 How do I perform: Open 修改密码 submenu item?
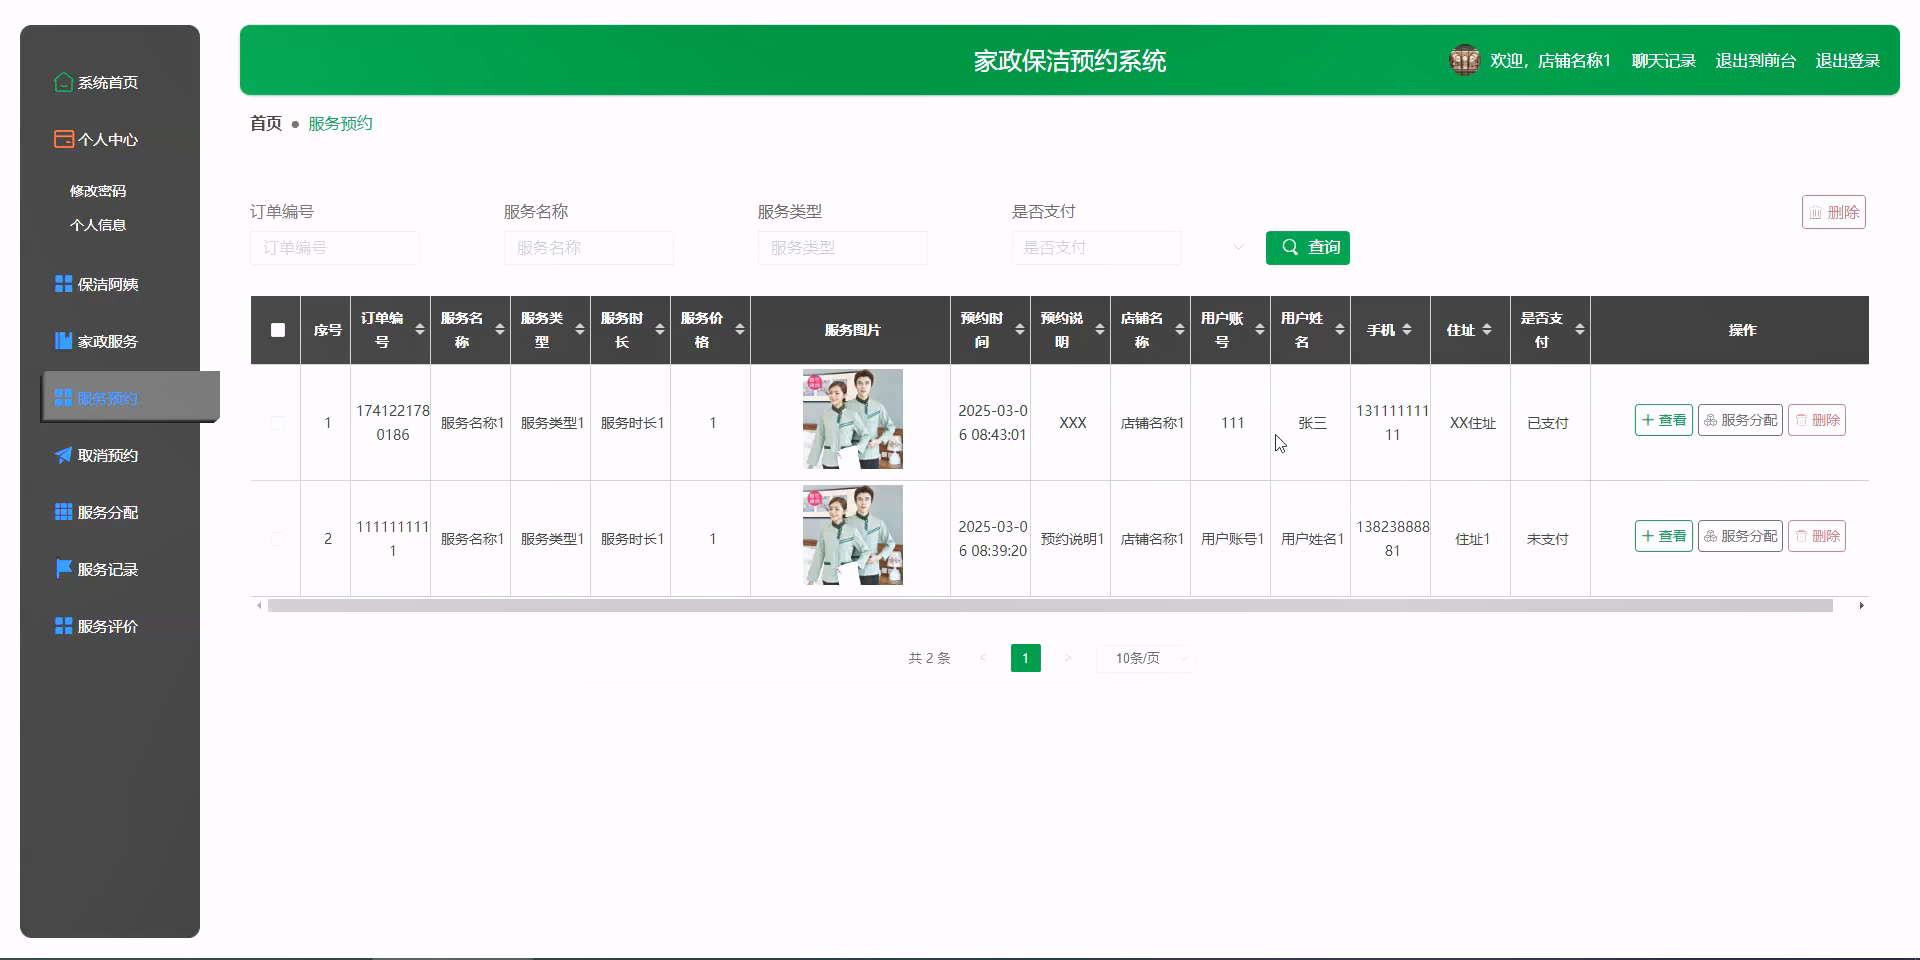point(98,191)
